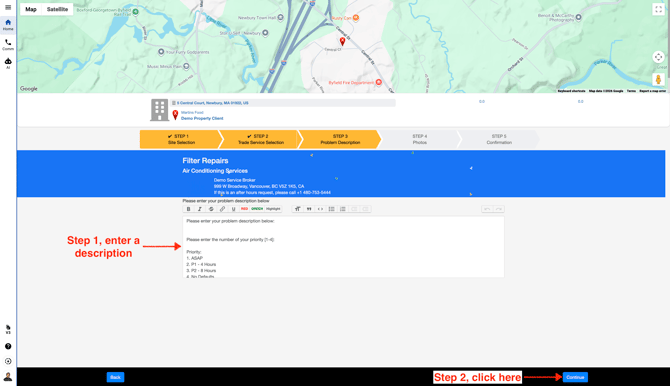
Task: Apply GREEN text color
Action: click(x=257, y=209)
